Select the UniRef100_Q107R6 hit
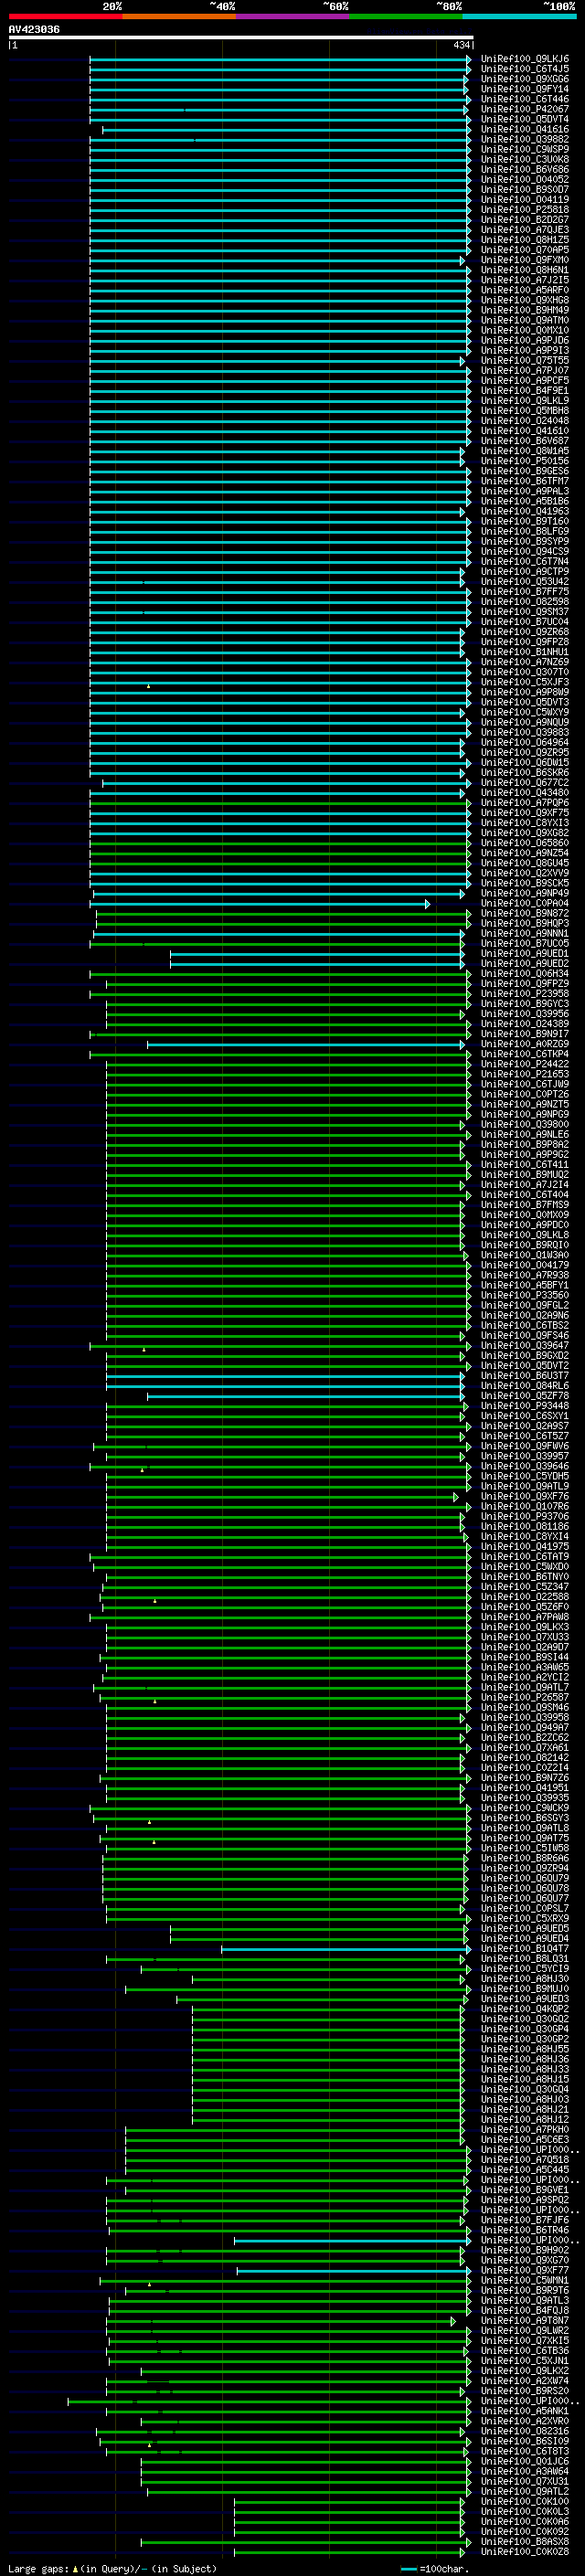 pyautogui.click(x=525, y=1506)
